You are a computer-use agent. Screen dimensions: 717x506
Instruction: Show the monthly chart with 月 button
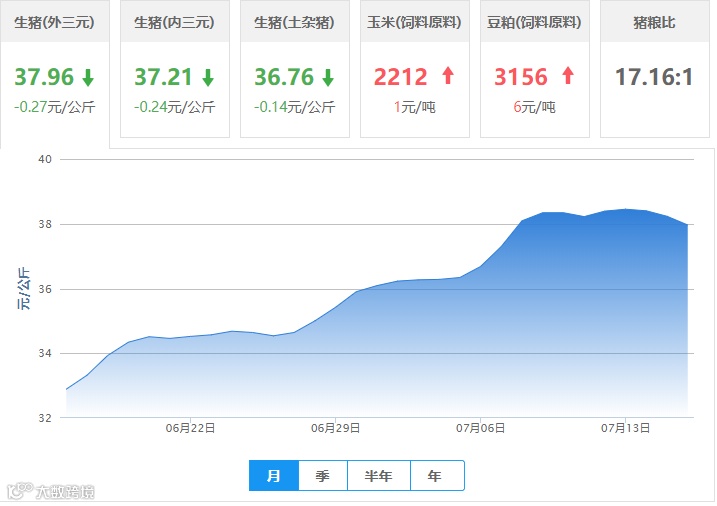[274, 476]
